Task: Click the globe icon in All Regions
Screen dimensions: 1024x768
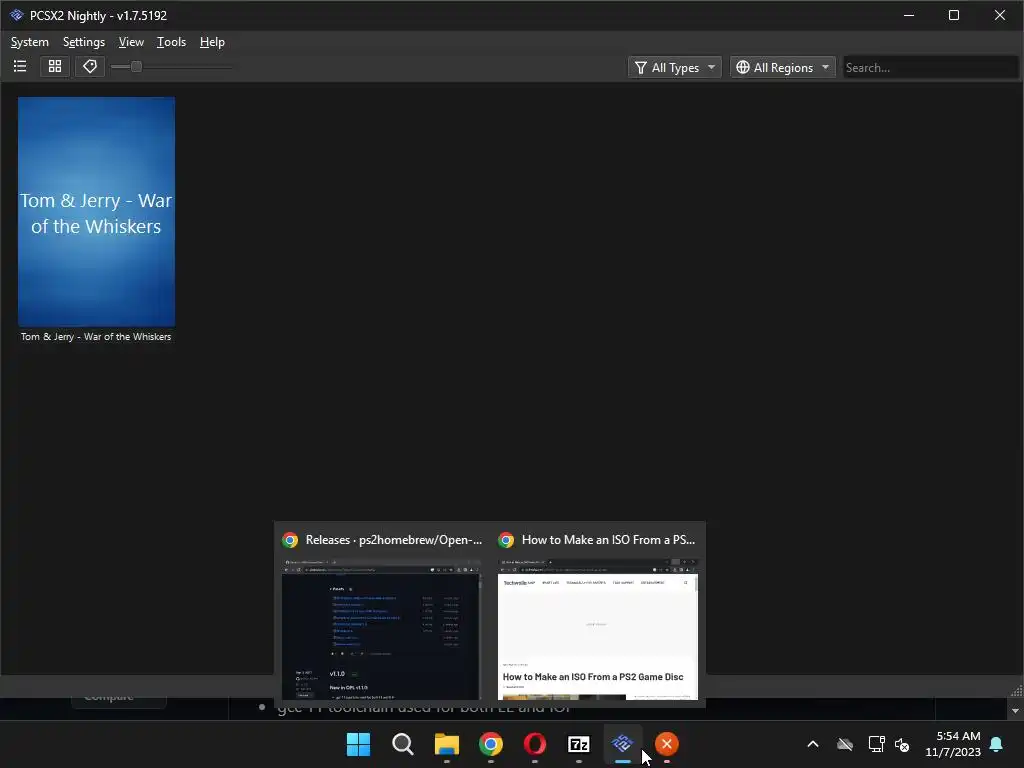Action: pos(743,67)
